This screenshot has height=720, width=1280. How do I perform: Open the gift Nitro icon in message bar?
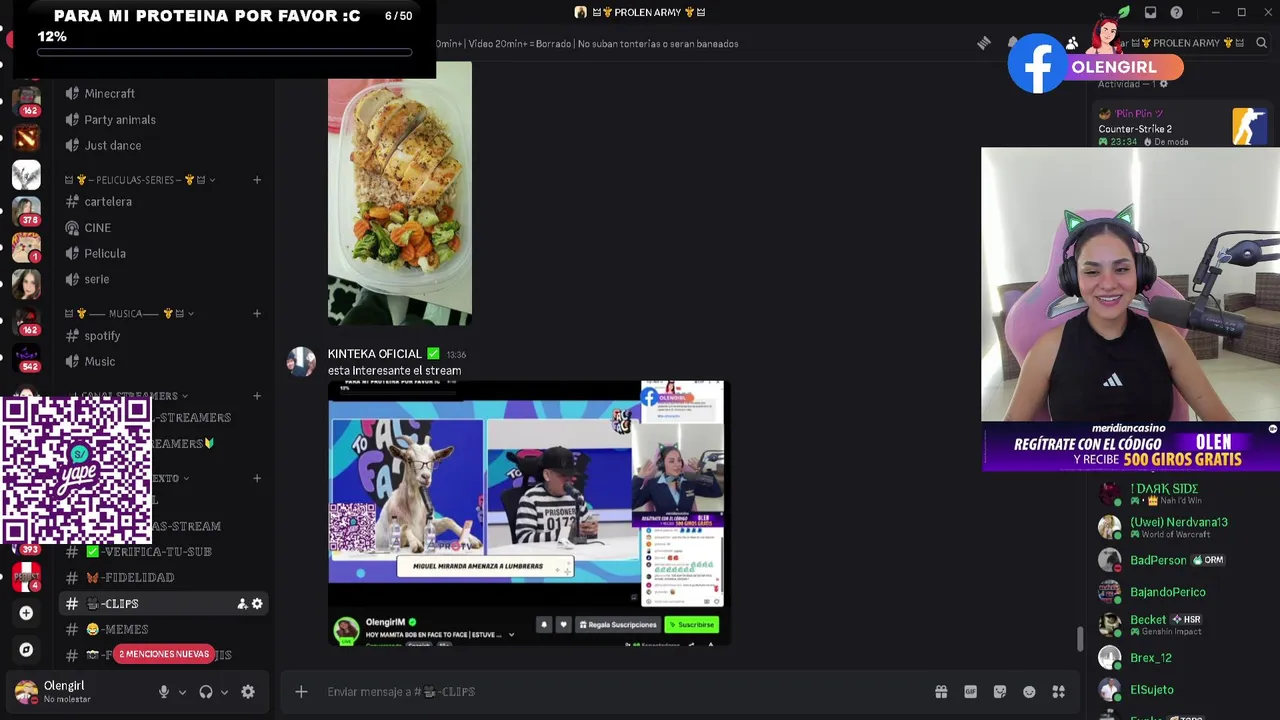tap(941, 691)
